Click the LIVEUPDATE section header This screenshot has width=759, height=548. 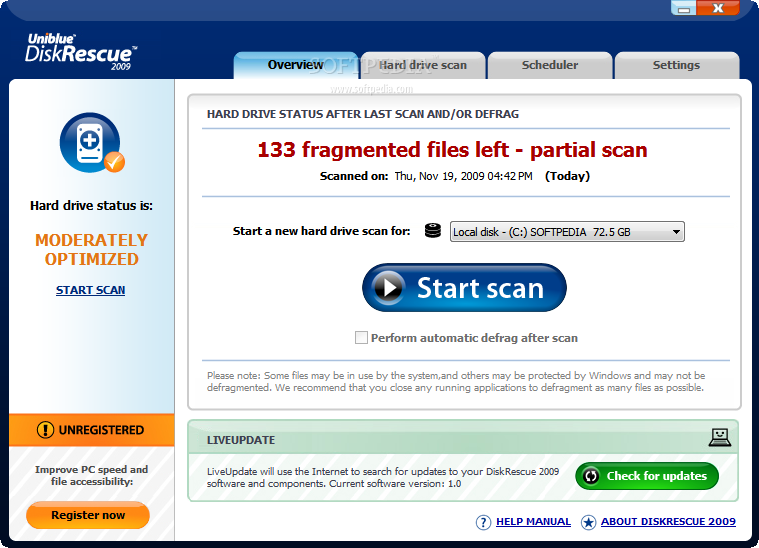241,440
